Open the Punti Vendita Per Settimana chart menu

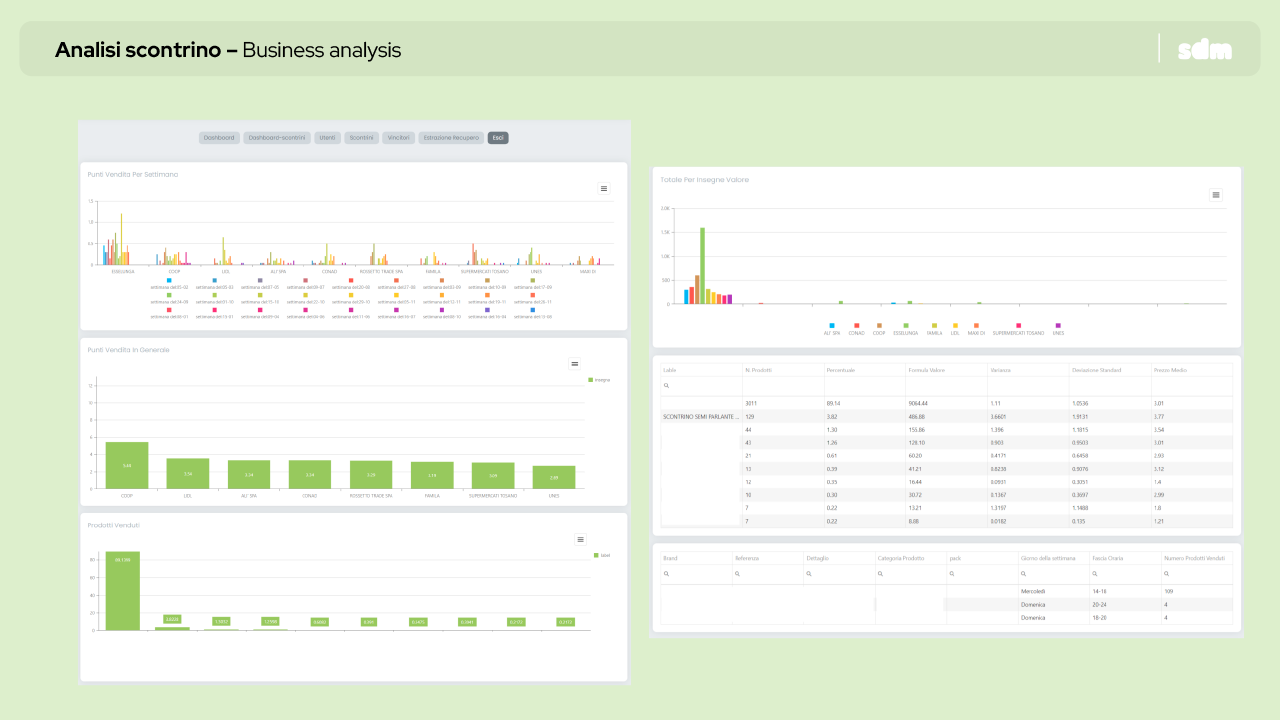(x=604, y=188)
